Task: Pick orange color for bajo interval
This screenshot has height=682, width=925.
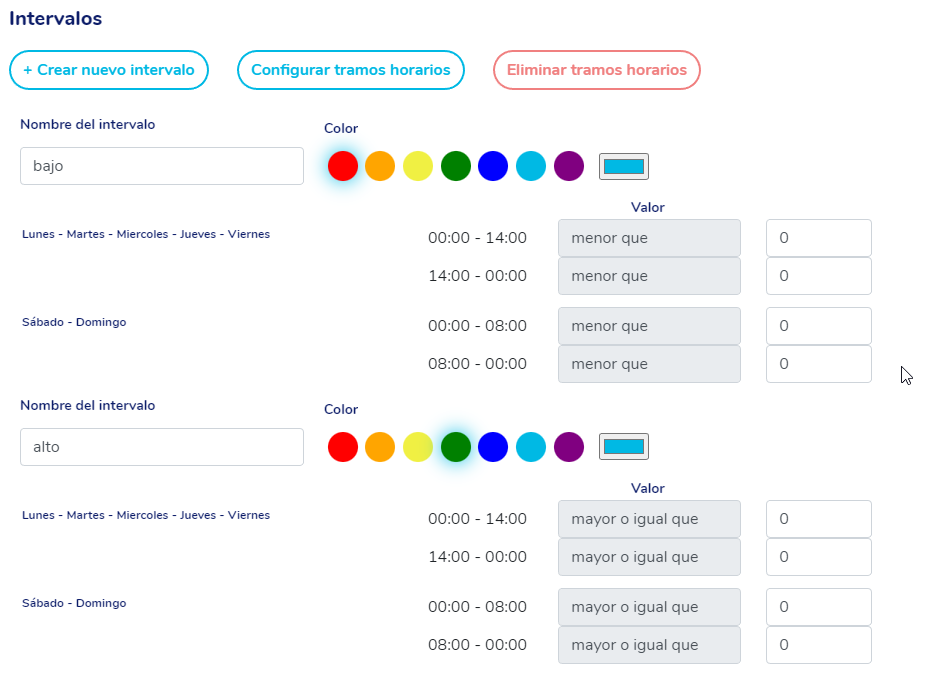Action: [x=380, y=166]
